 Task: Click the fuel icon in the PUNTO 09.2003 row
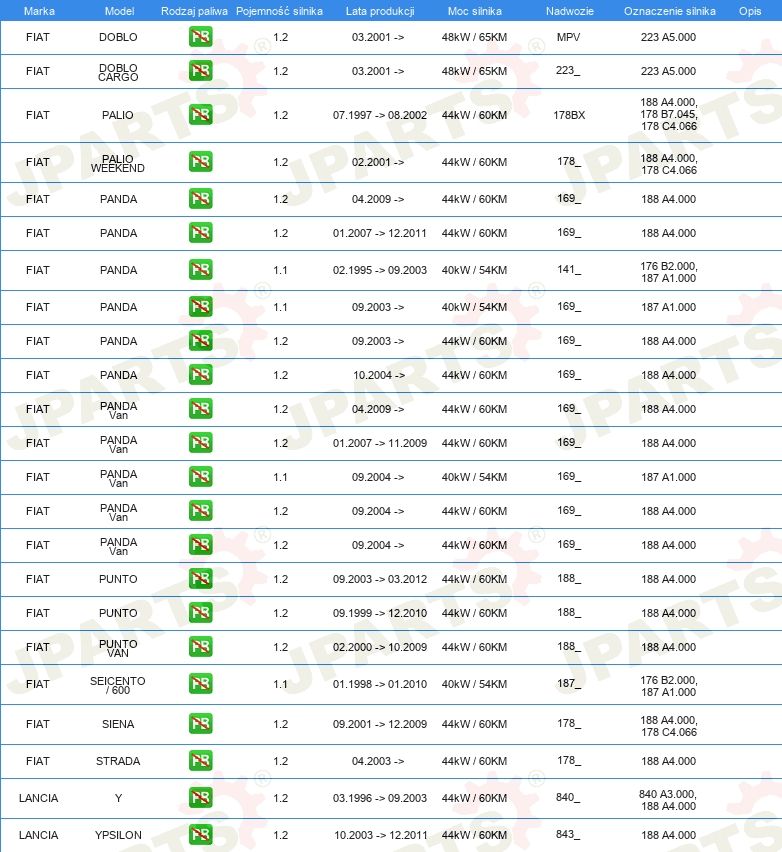[x=201, y=579]
